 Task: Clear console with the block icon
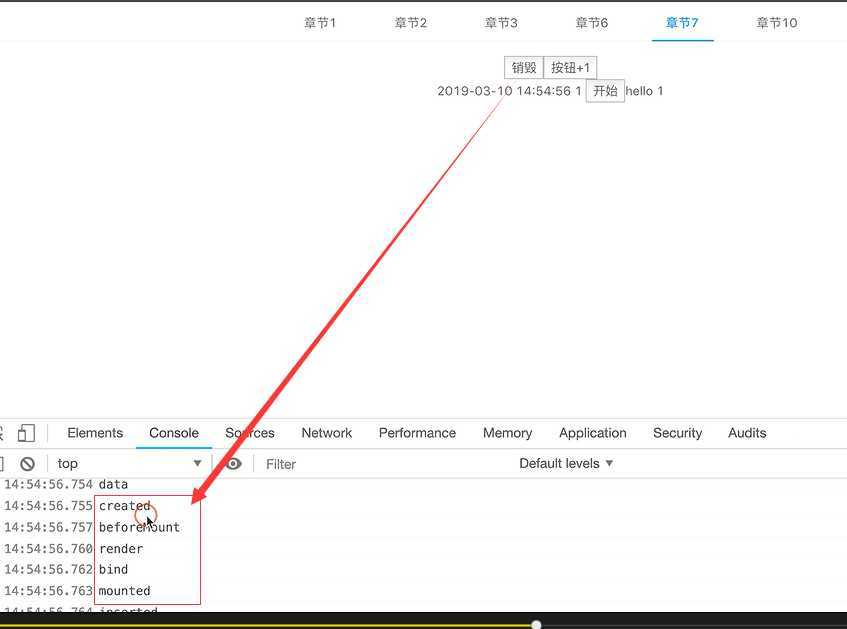(28, 464)
